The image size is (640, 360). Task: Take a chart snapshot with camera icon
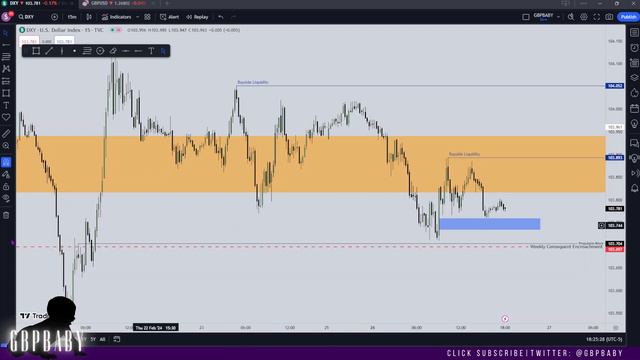609,17
